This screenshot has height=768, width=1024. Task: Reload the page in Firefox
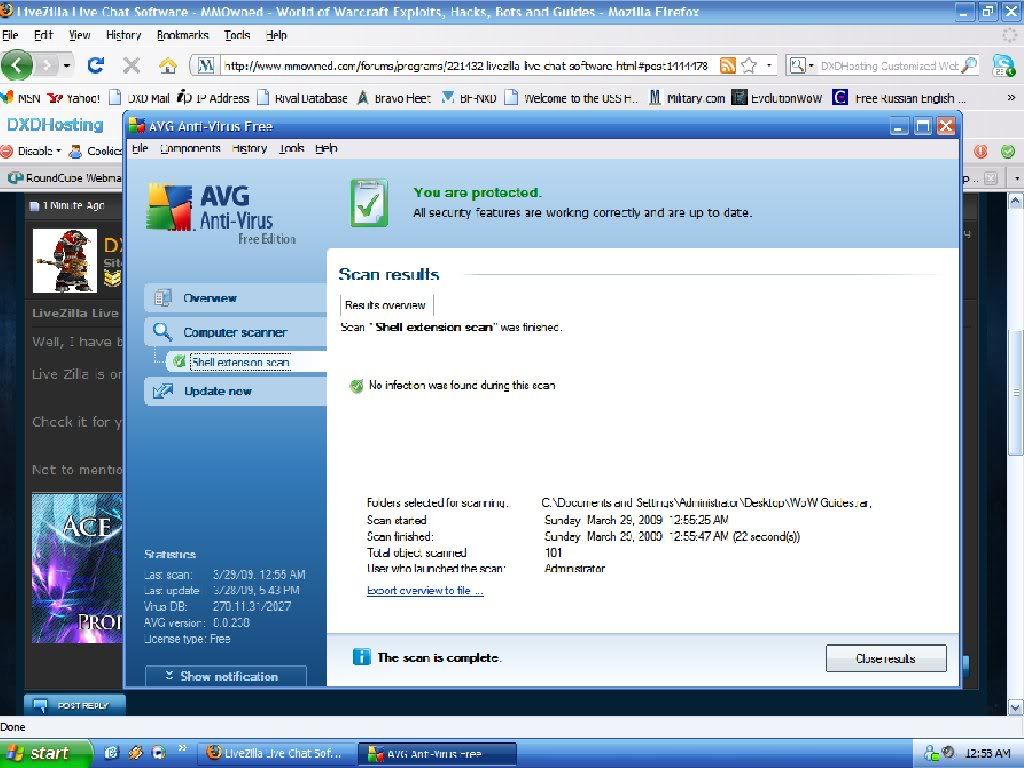click(95, 65)
